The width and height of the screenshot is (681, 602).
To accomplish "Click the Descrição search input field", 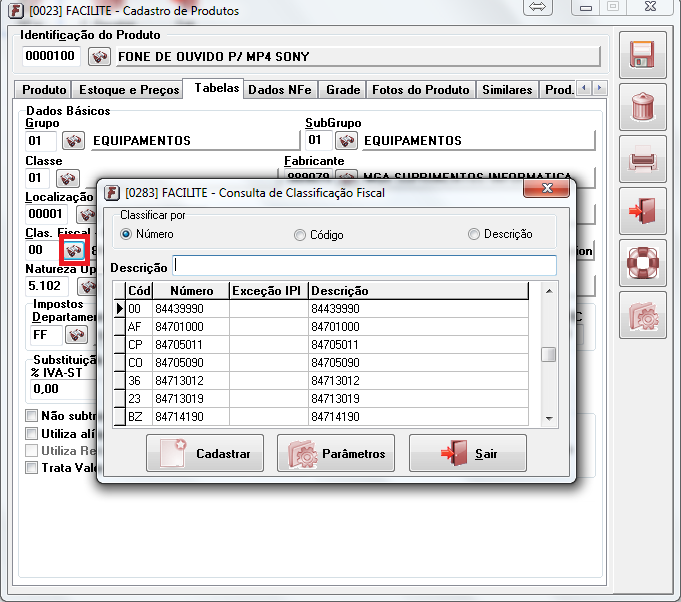I will (365, 266).
